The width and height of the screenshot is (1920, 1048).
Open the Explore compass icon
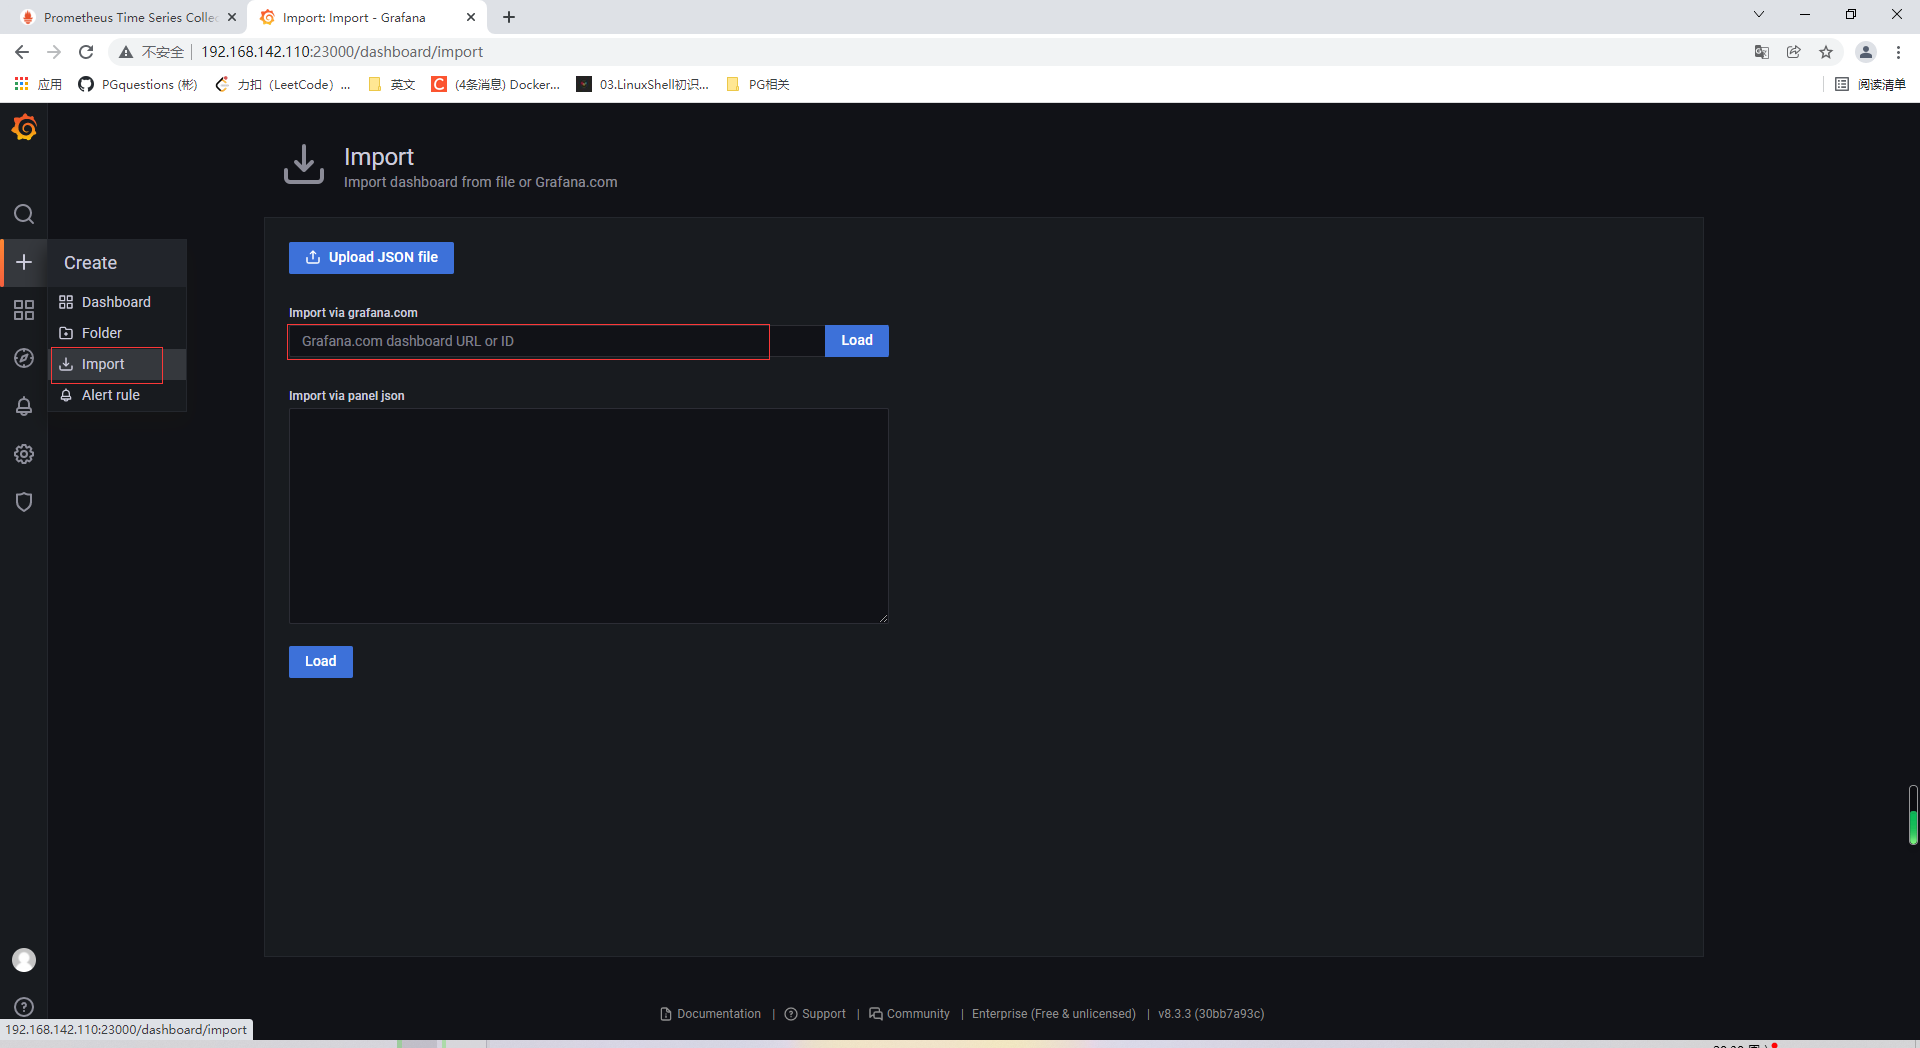tap(24, 358)
